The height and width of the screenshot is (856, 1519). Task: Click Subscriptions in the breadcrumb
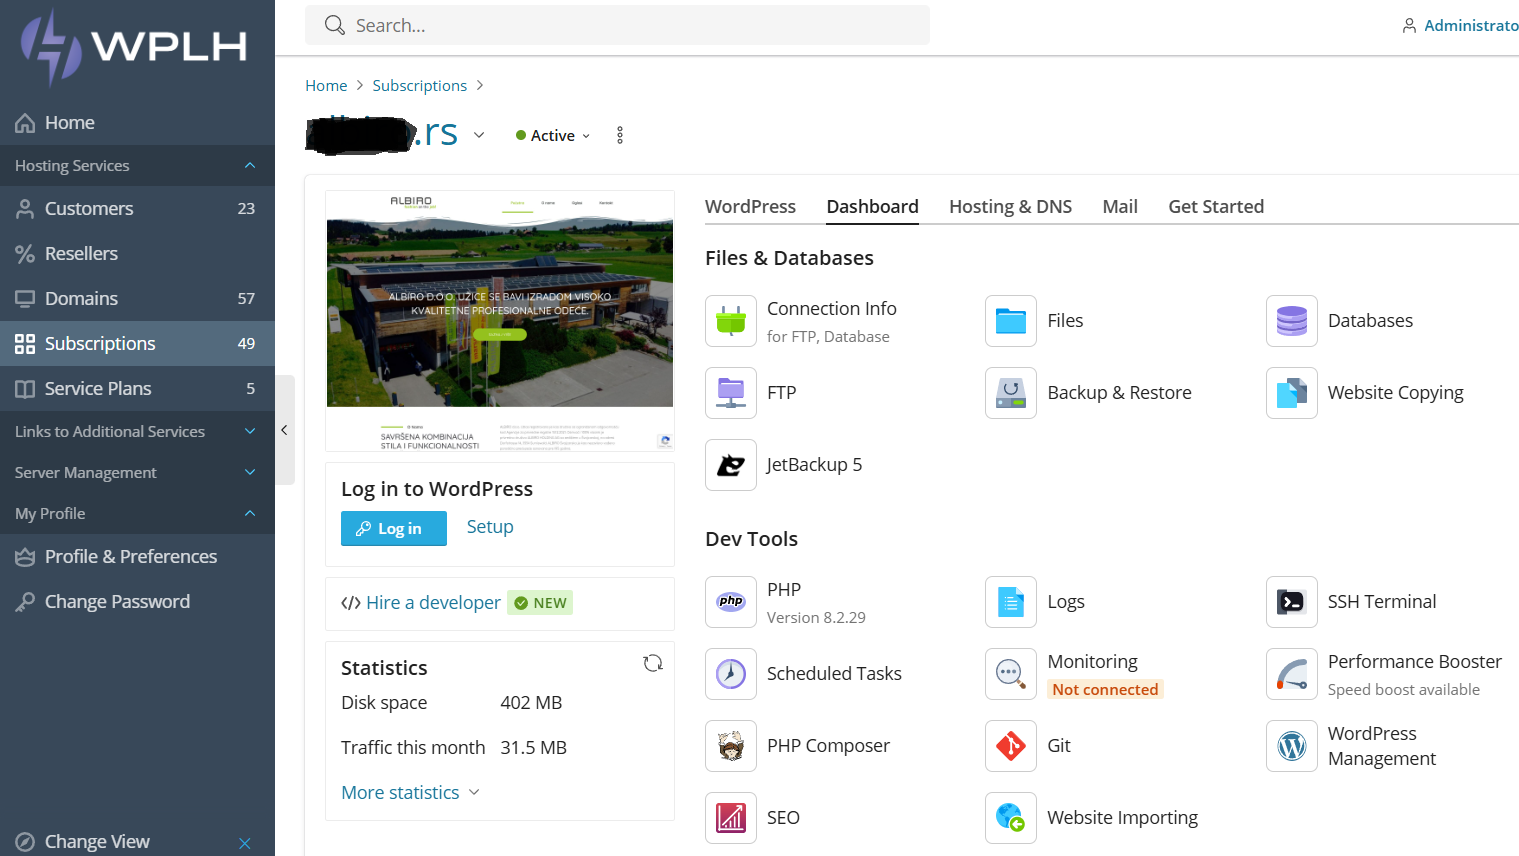(x=420, y=86)
